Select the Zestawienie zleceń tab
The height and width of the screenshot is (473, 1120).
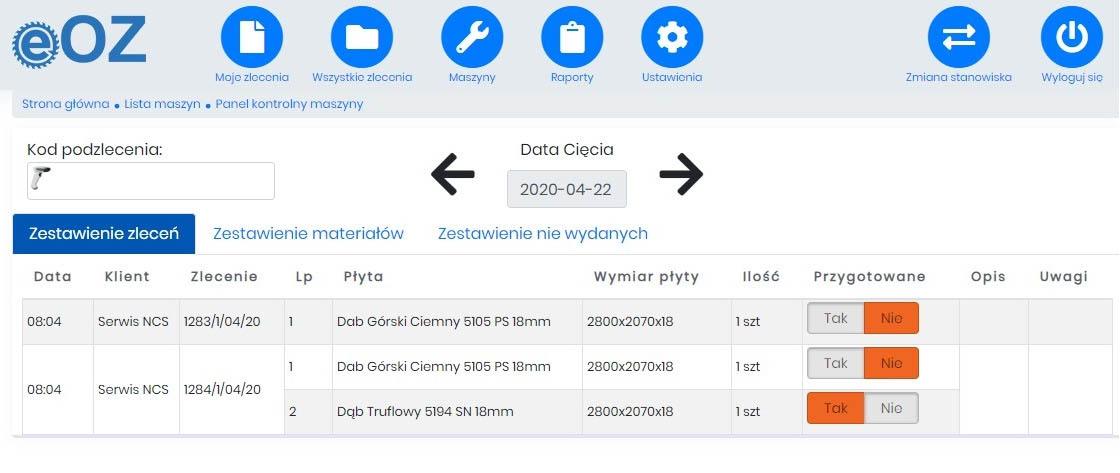[104, 234]
